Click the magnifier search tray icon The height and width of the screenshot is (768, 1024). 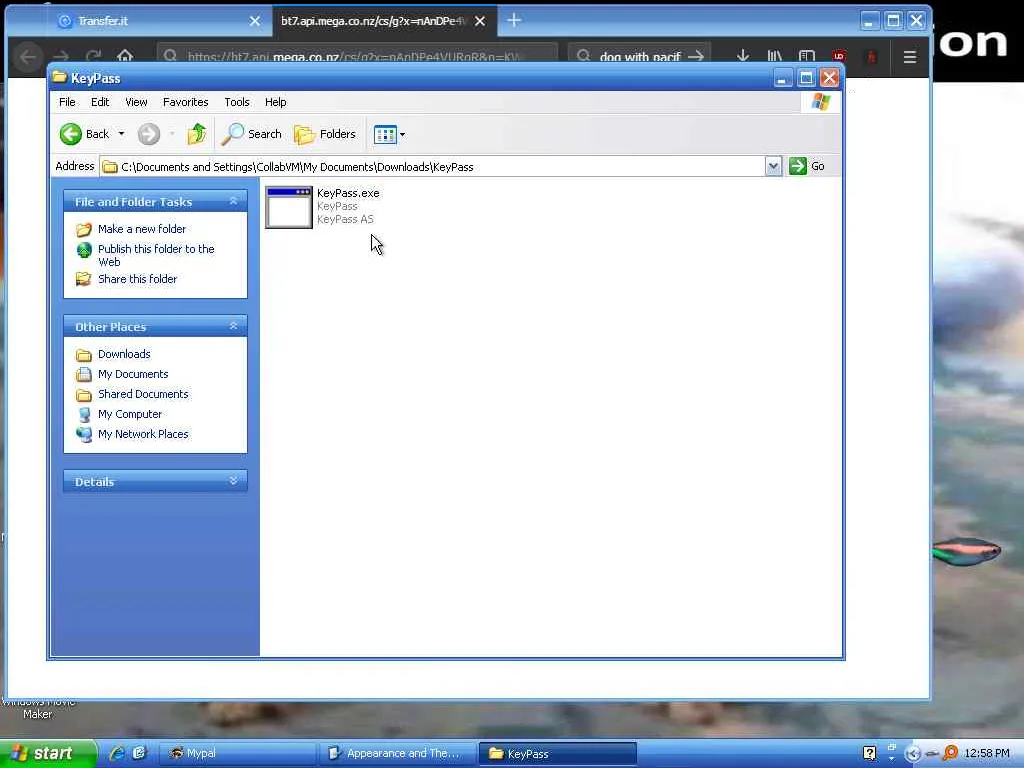click(x=951, y=754)
